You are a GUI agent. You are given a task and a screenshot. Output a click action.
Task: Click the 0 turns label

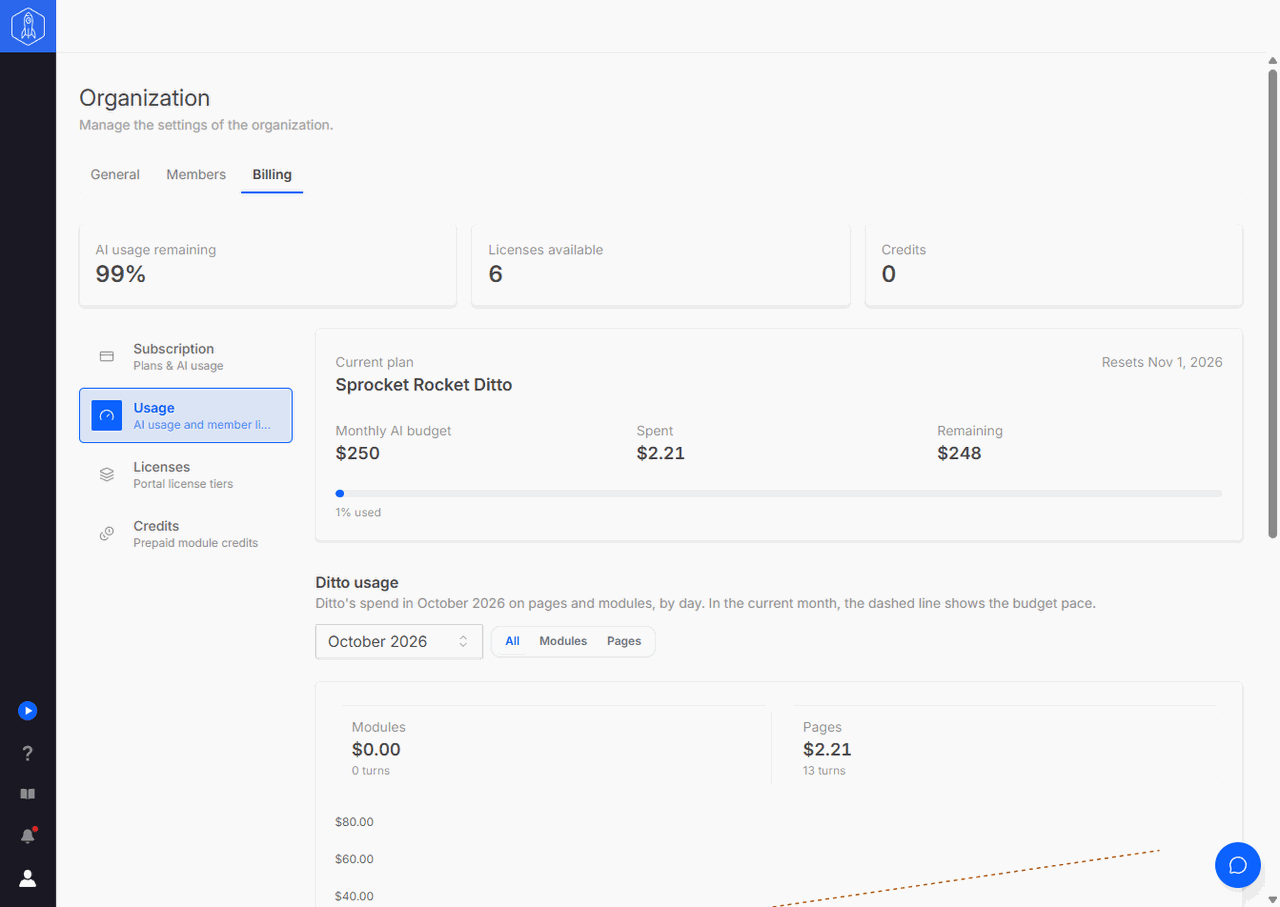click(x=371, y=771)
